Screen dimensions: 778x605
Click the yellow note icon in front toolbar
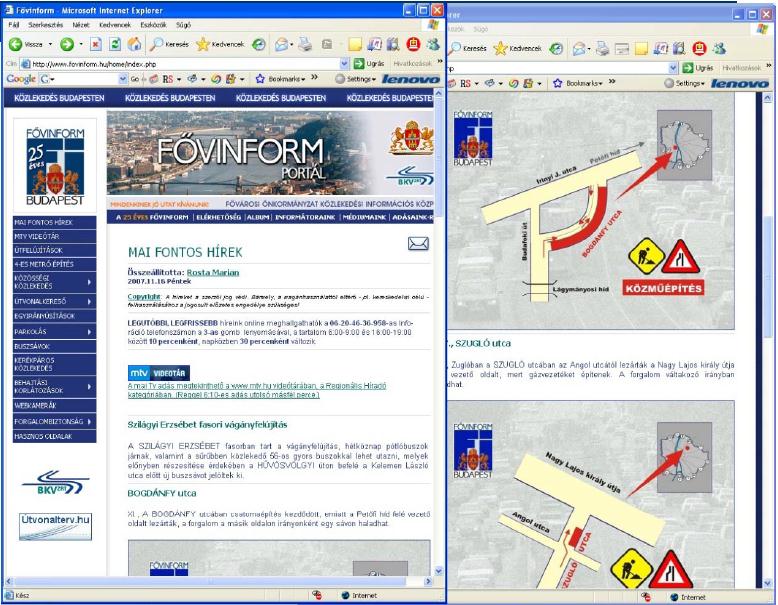coord(355,45)
